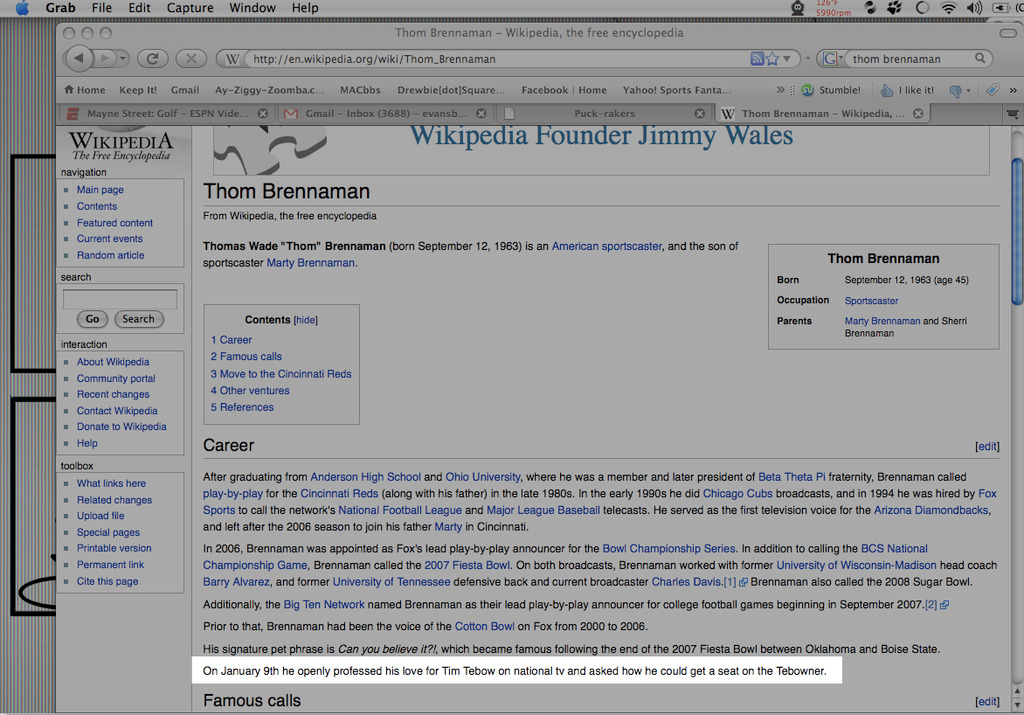Image resolution: width=1024 pixels, height=715 pixels.
Task: Open external link icon after reference [1]
Action: (743, 582)
